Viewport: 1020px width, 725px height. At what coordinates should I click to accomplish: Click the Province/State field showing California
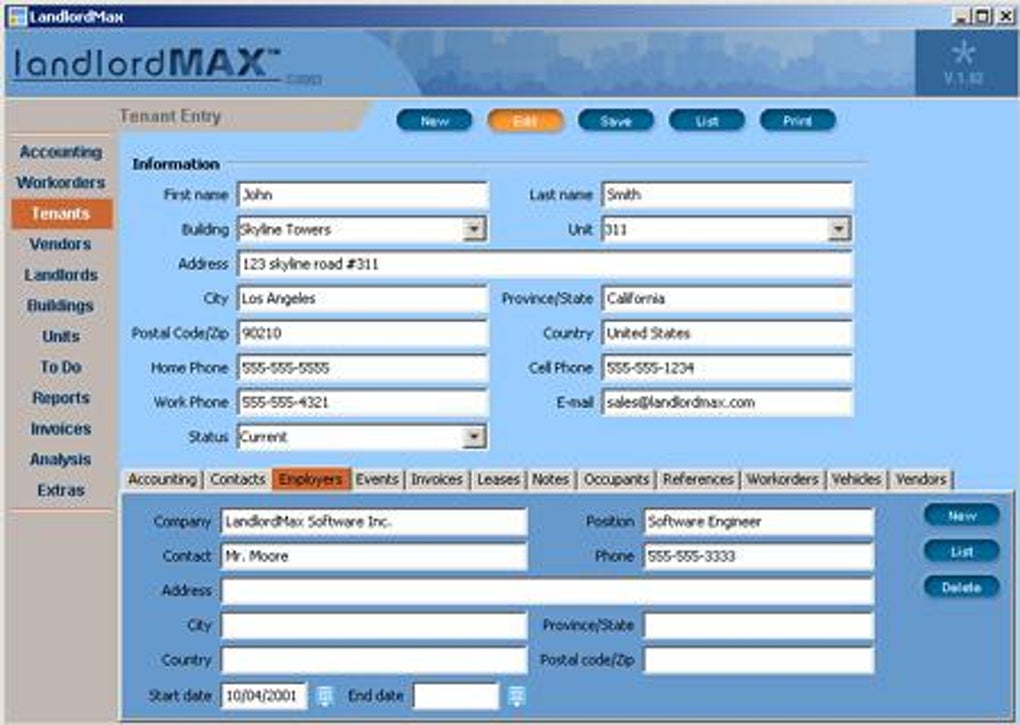pyautogui.click(x=727, y=298)
